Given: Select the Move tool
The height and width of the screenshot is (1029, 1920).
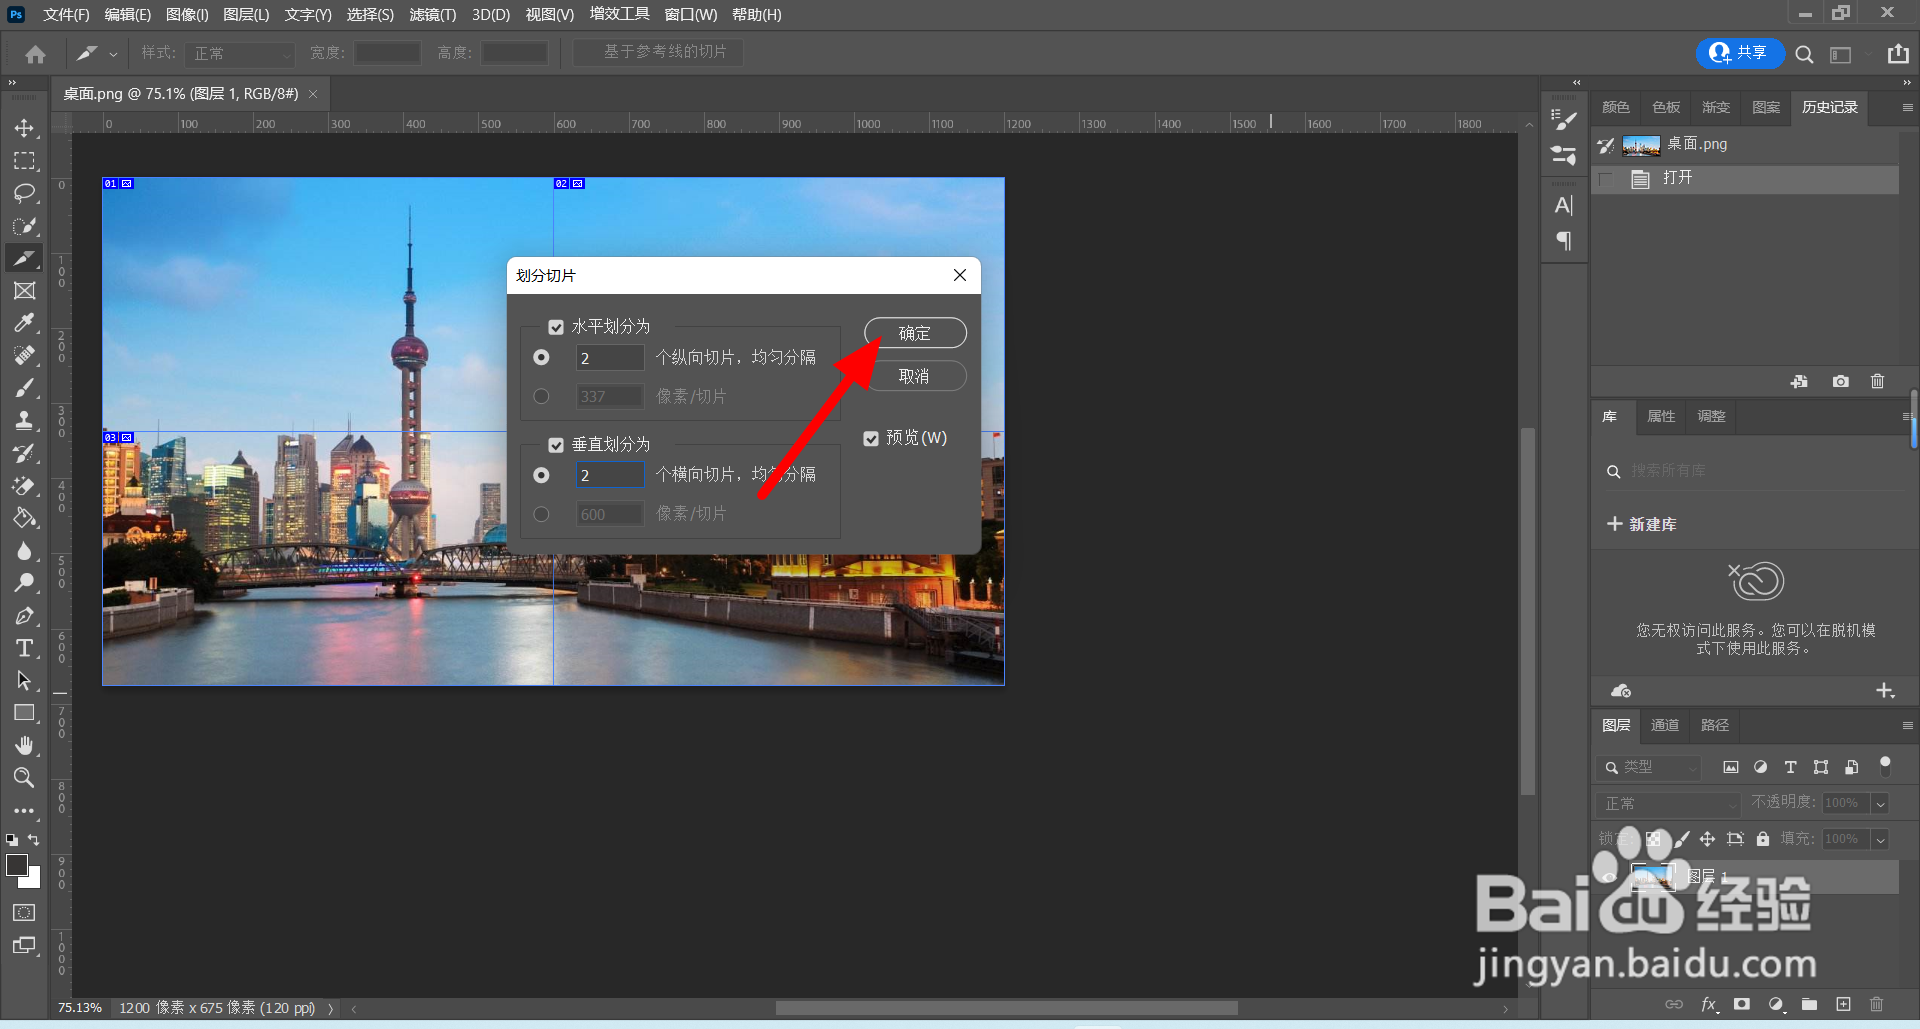Looking at the screenshot, I should [24, 128].
